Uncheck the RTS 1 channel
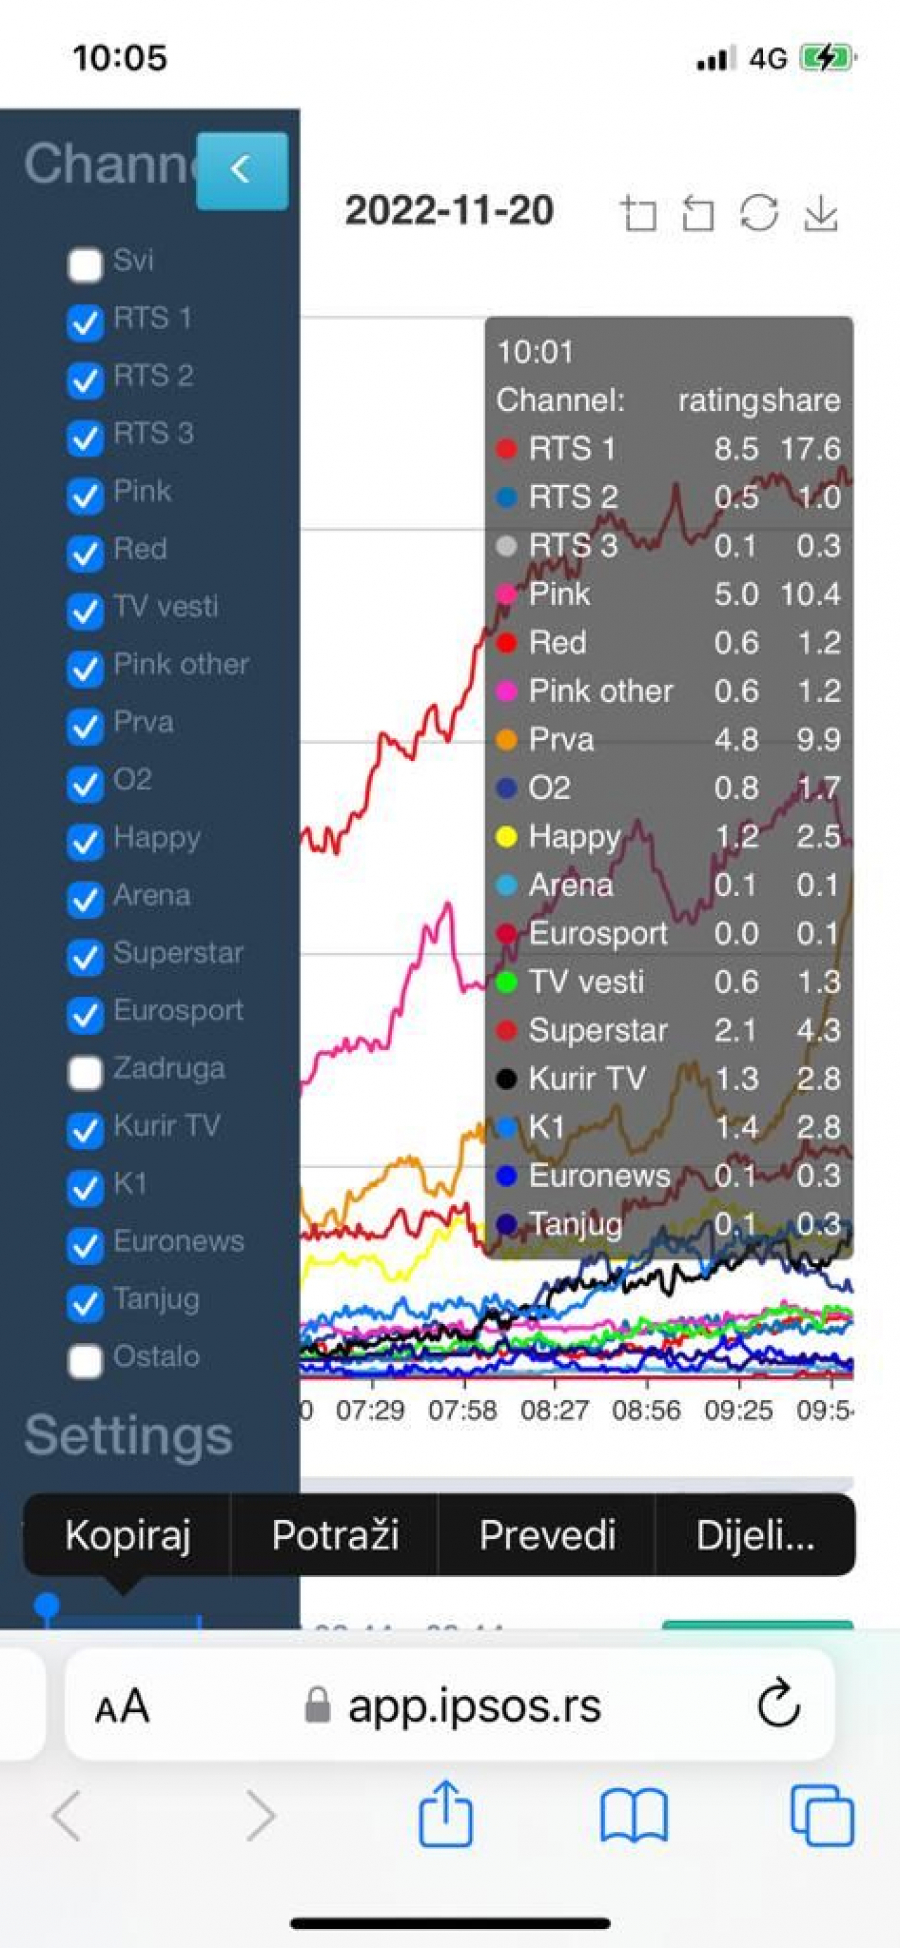Viewport: 900px width, 1948px height. pyautogui.click(x=85, y=322)
